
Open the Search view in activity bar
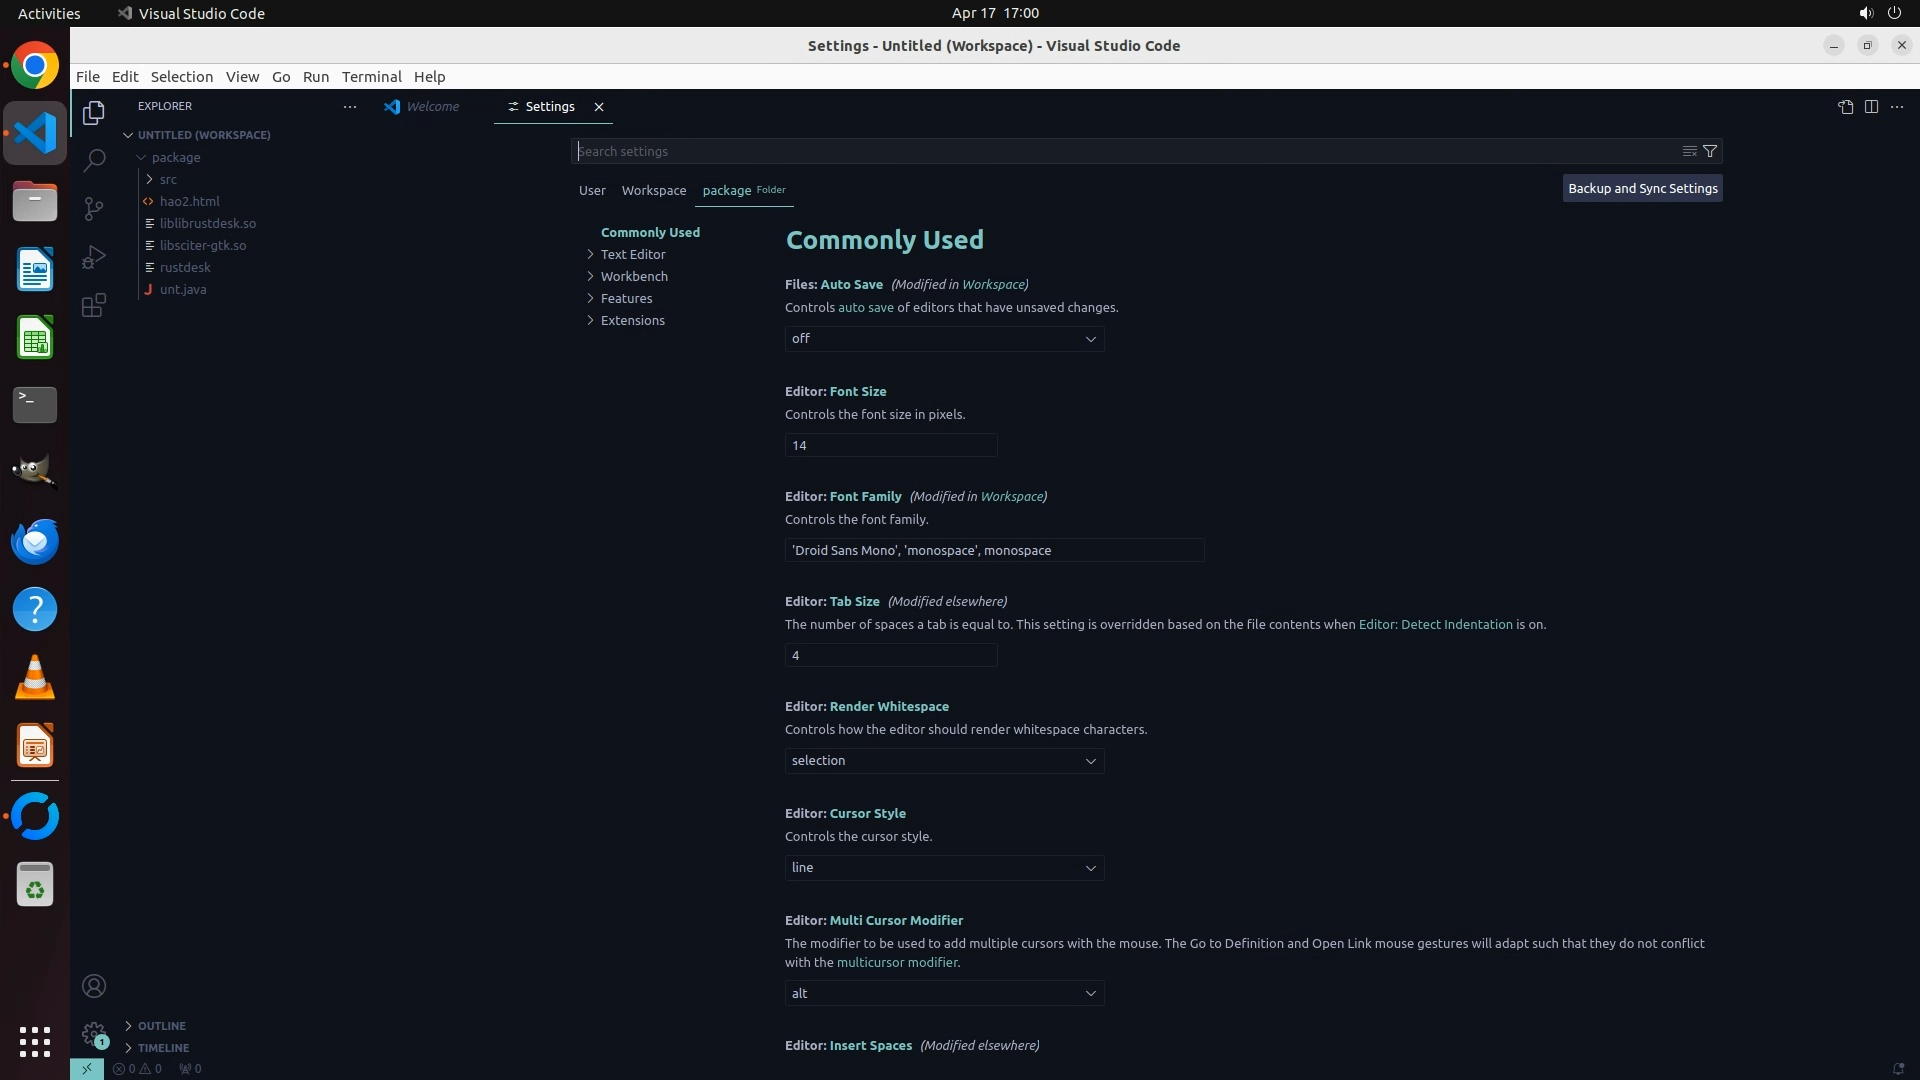(x=94, y=160)
